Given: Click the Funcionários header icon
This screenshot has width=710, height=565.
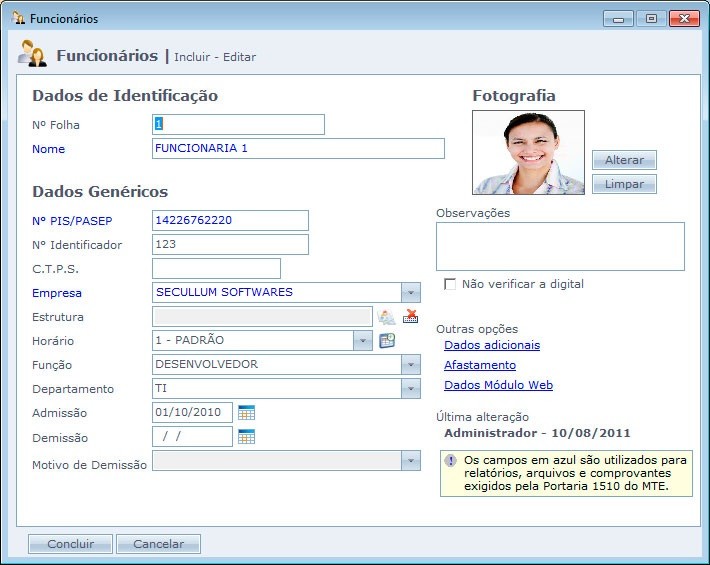Looking at the screenshot, I should [33, 55].
